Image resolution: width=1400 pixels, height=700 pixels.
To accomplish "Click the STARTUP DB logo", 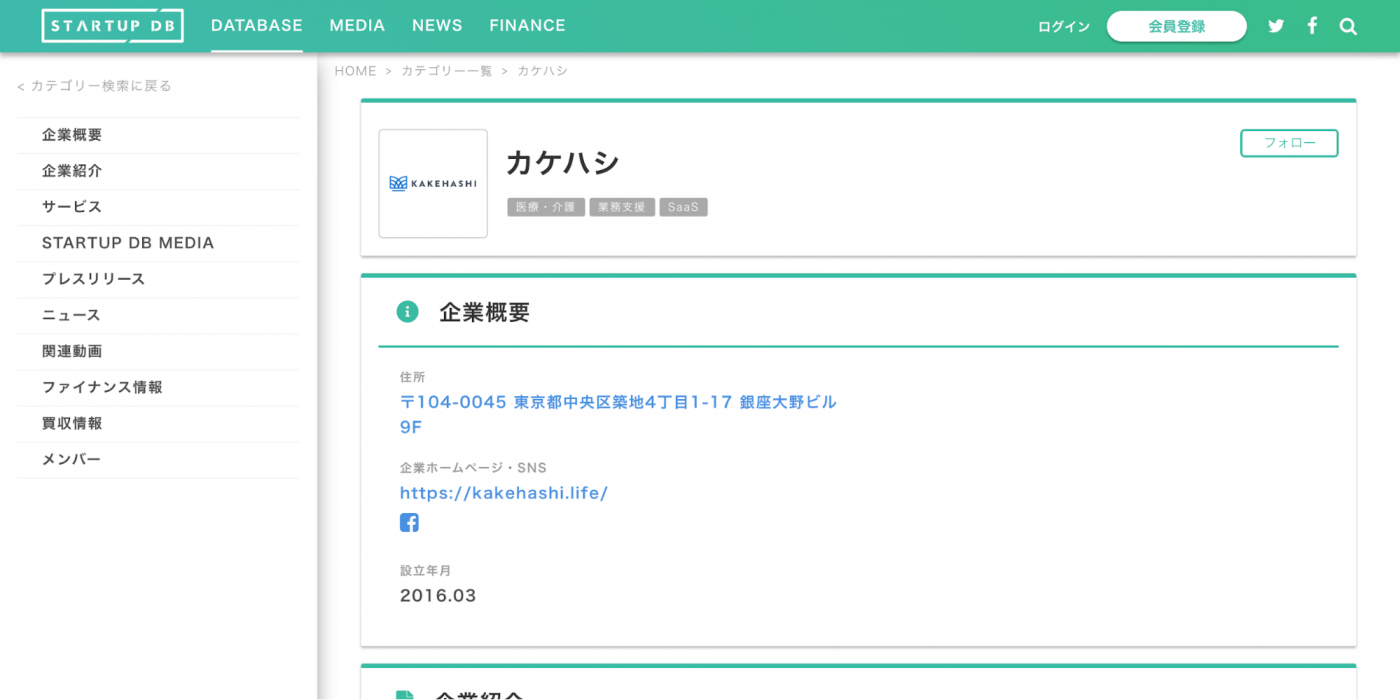I will [112, 26].
